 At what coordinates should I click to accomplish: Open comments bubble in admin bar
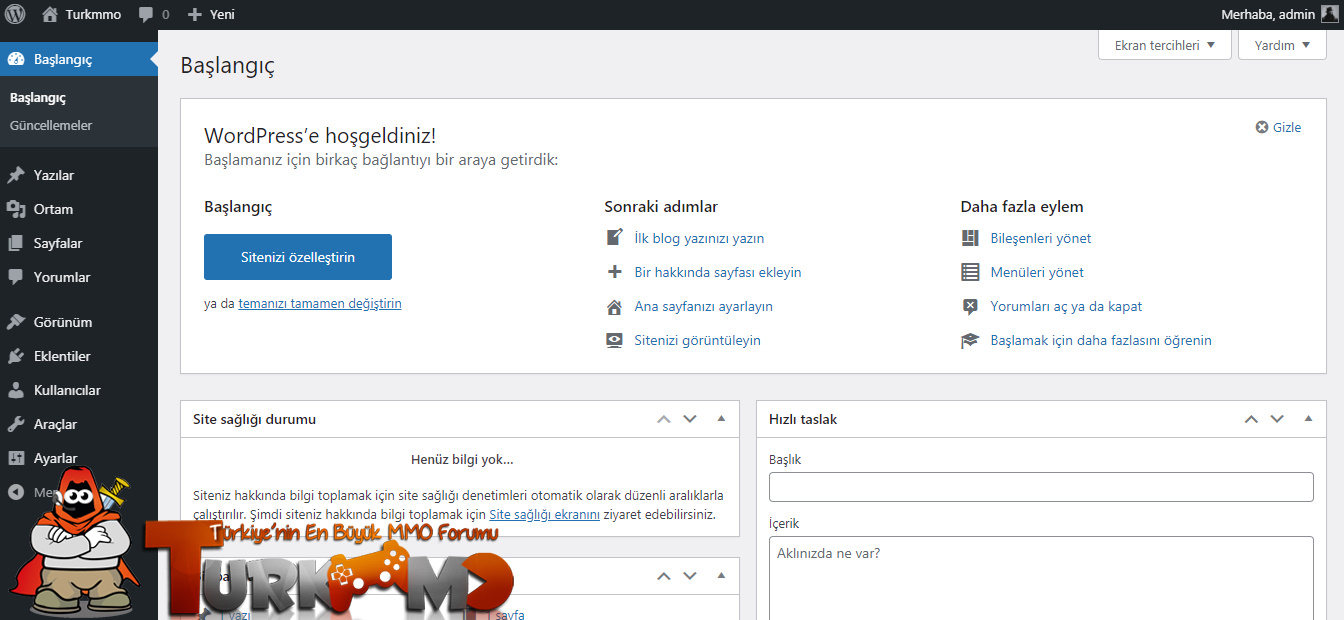pos(146,15)
